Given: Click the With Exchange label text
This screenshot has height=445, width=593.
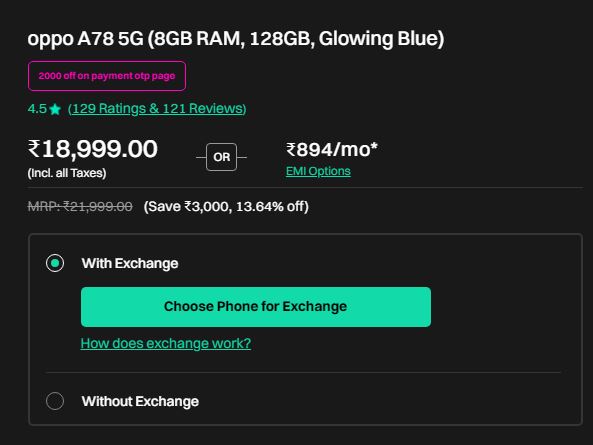Looking at the screenshot, I should [130, 264].
